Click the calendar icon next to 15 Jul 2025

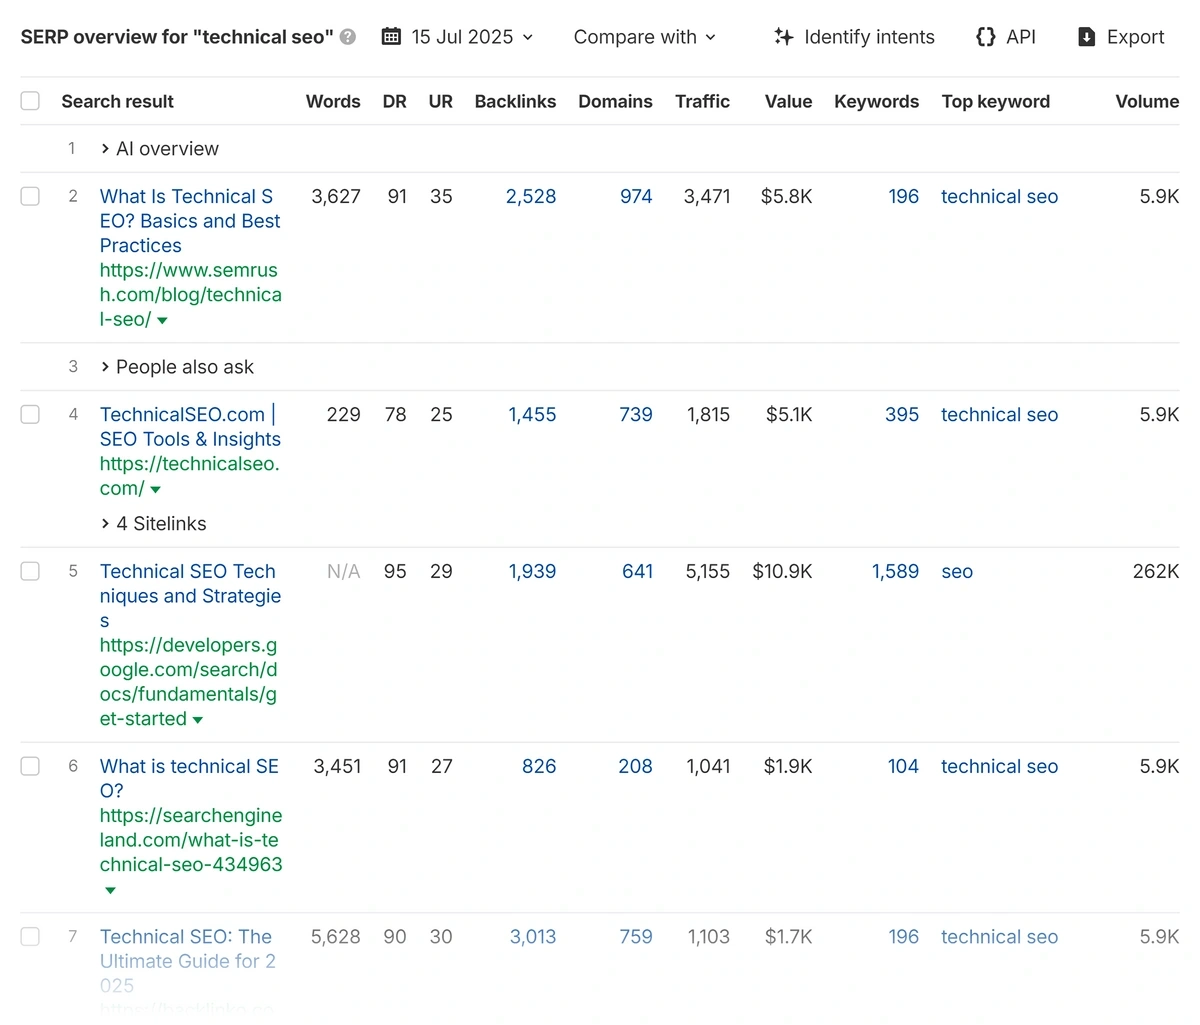(391, 37)
